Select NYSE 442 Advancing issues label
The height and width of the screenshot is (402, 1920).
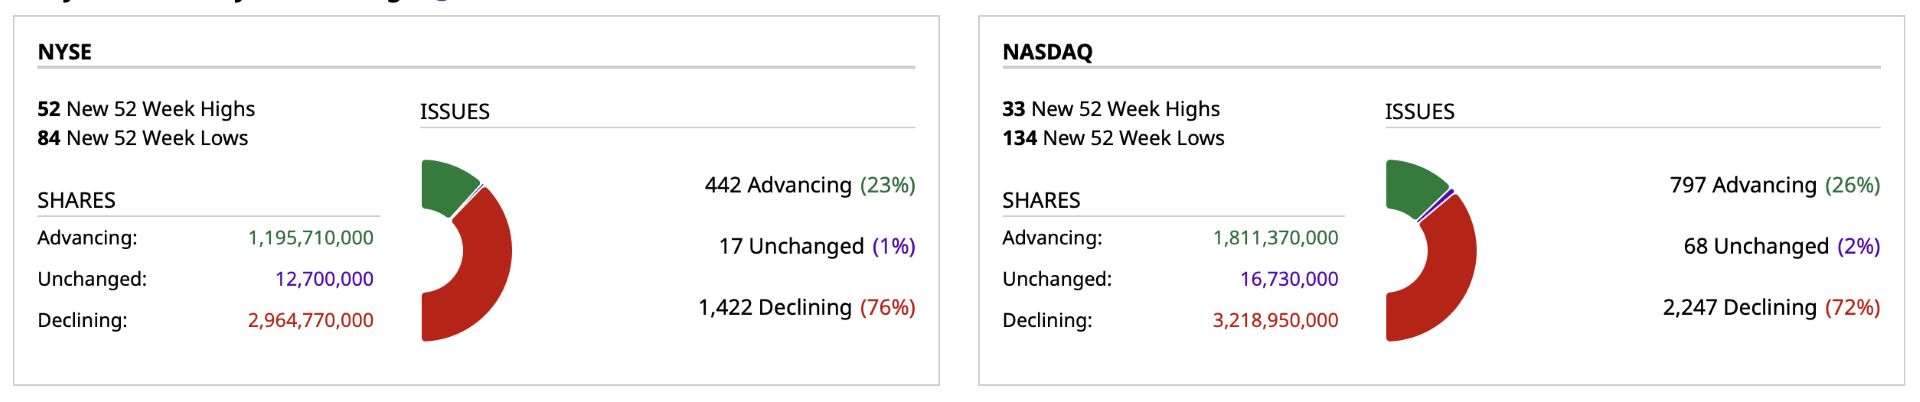pyautogui.click(x=809, y=185)
